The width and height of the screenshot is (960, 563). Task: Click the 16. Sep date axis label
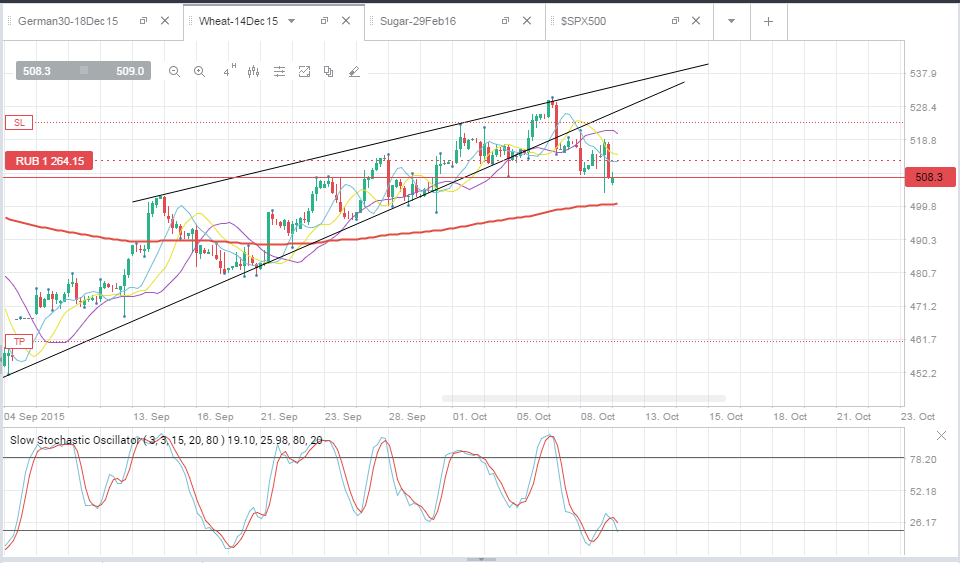tap(216, 417)
